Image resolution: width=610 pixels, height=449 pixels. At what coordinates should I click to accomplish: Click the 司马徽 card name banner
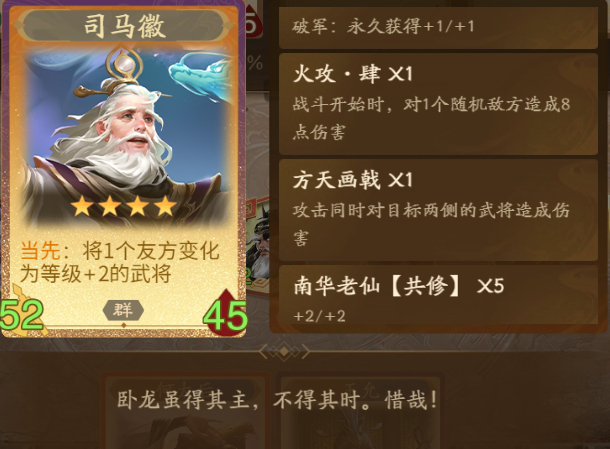[124, 26]
